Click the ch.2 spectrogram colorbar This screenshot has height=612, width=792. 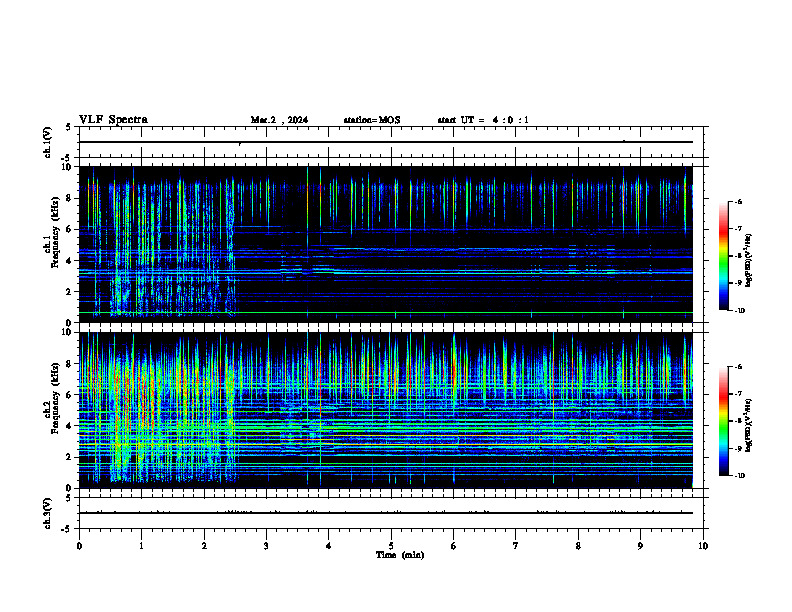tap(724, 421)
